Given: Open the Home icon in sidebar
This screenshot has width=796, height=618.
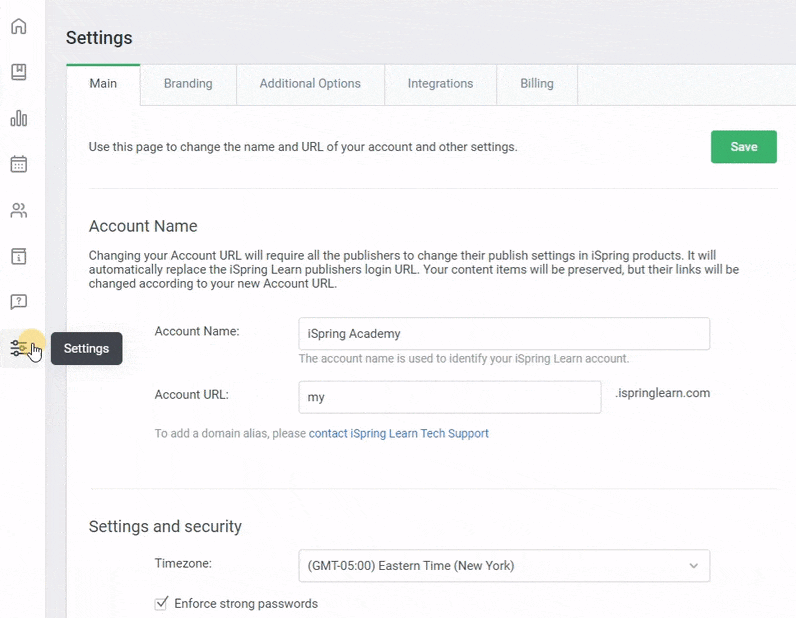Looking at the screenshot, I should click(18, 26).
